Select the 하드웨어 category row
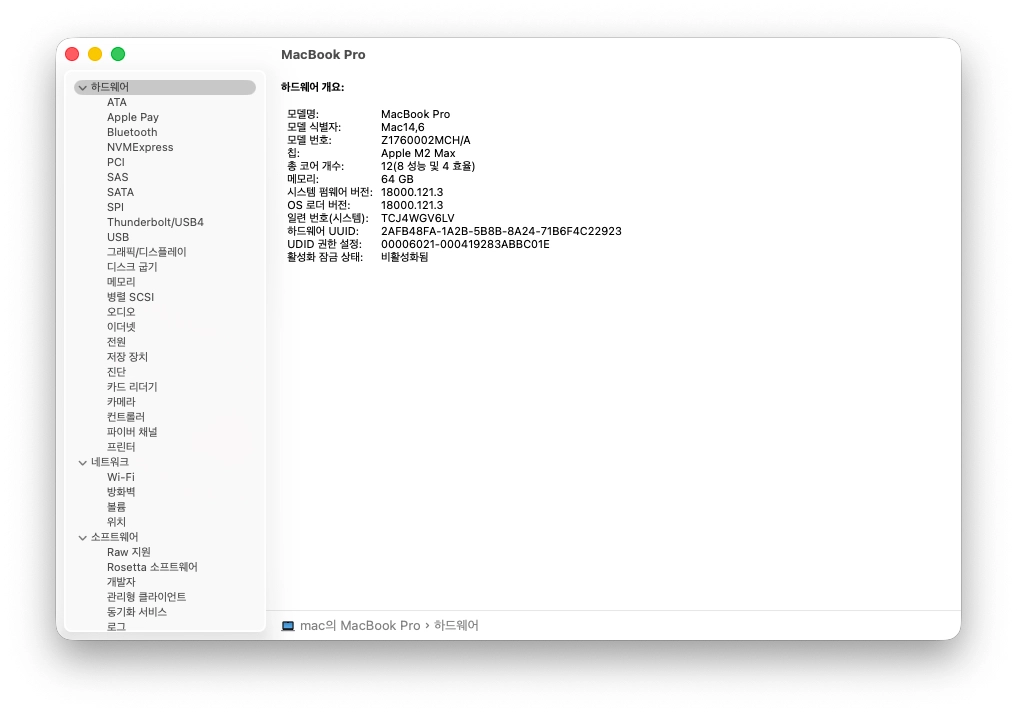1017x714 pixels. click(165, 87)
